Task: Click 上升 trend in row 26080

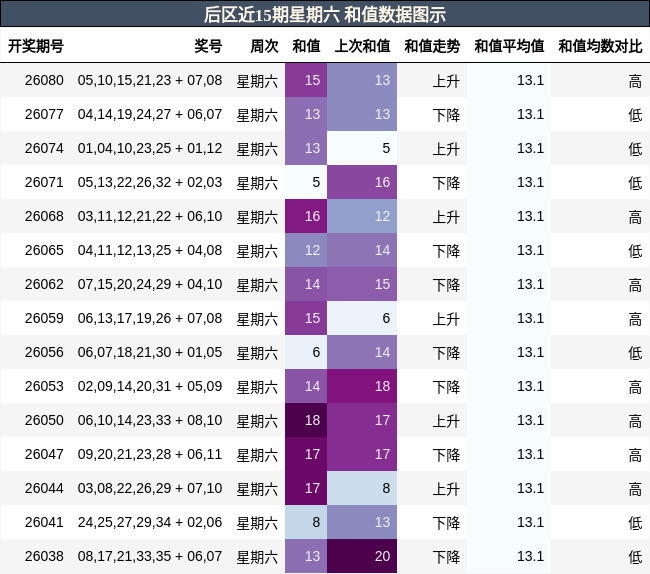Action: 446,81
